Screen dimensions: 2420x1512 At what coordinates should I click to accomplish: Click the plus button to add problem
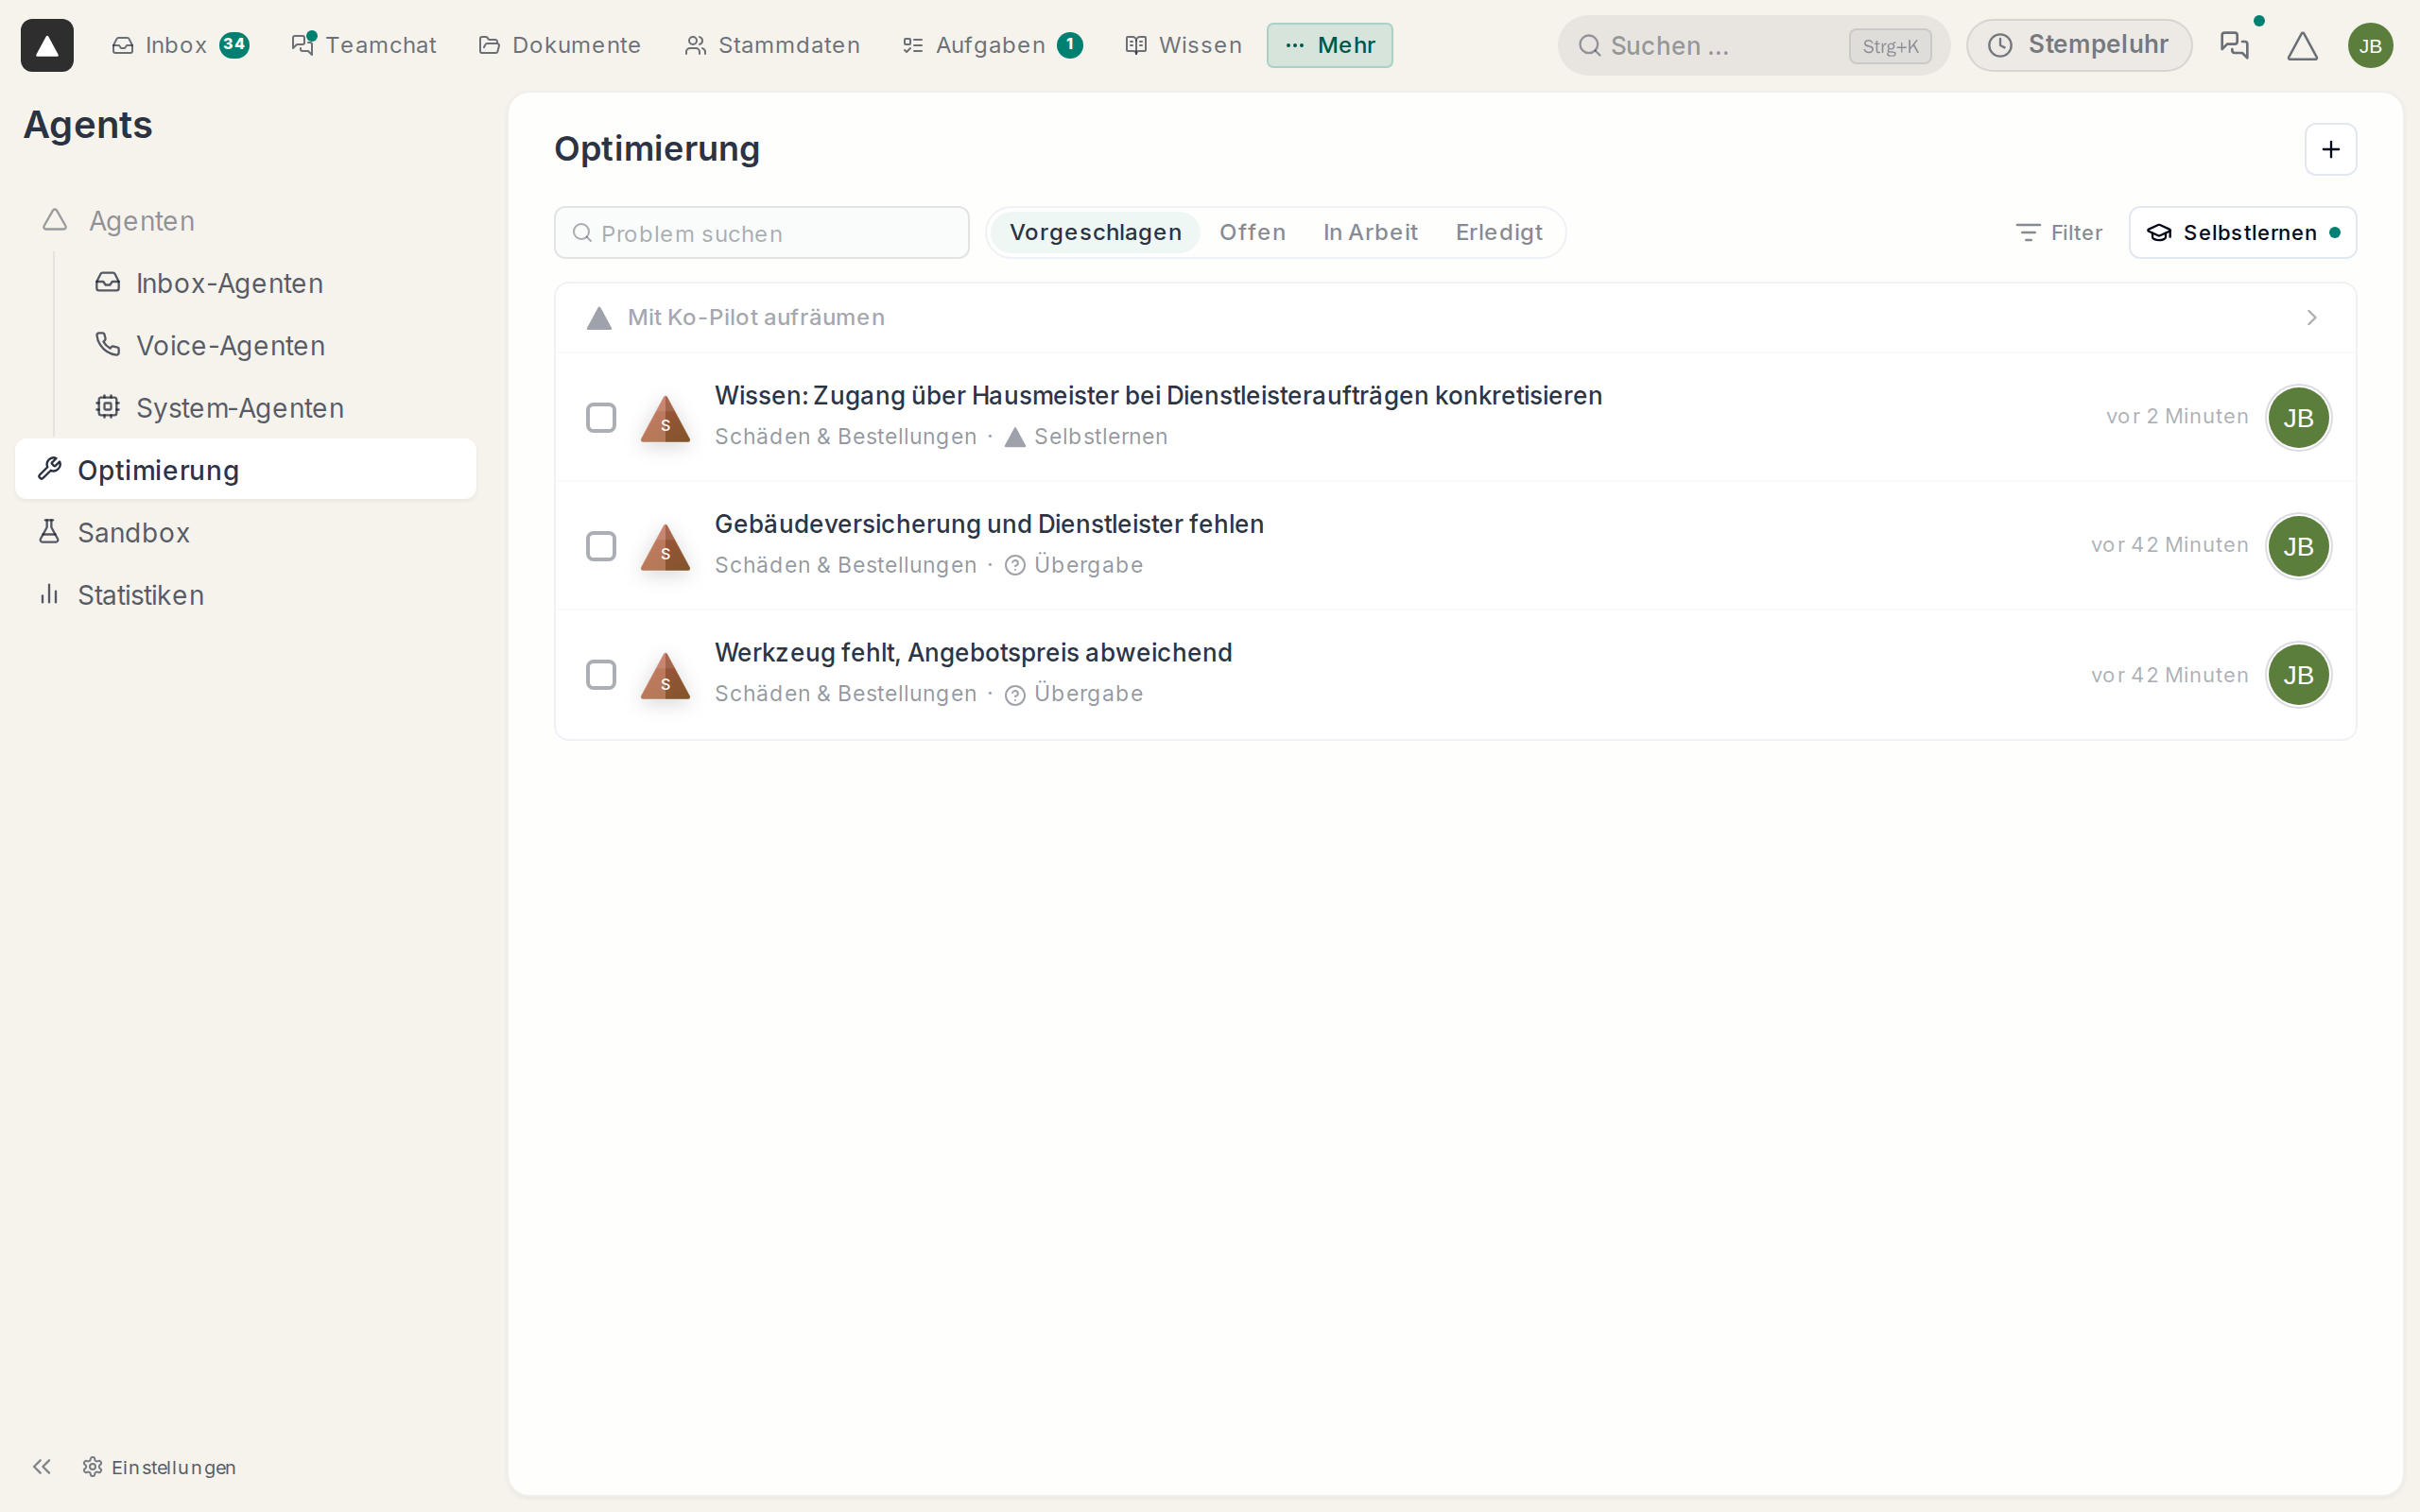[x=2330, y=149]
